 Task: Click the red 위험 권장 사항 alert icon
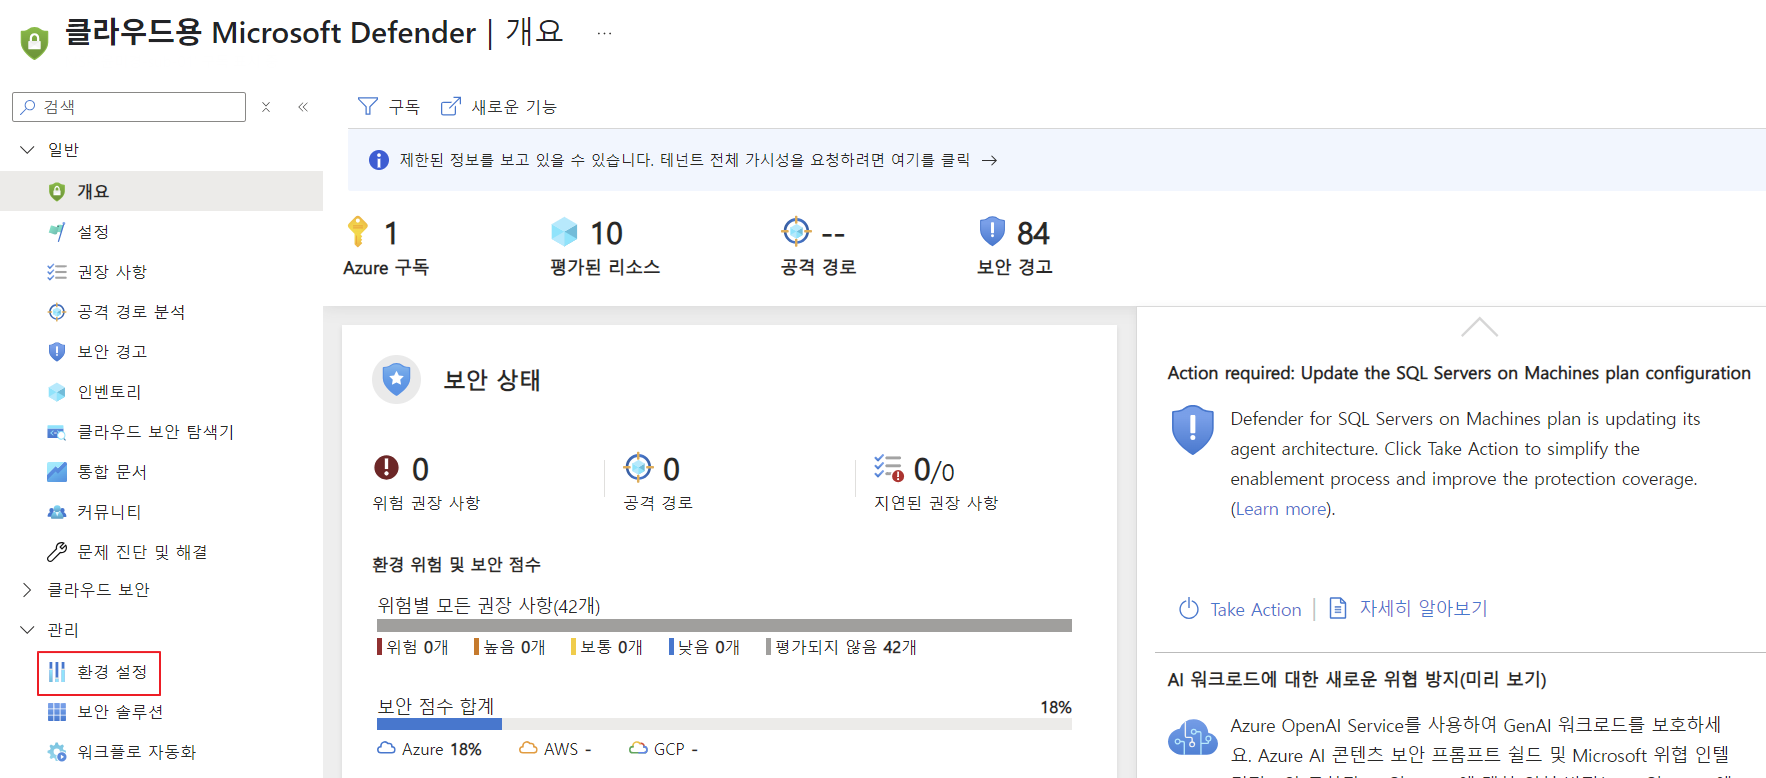click(386, 467)
